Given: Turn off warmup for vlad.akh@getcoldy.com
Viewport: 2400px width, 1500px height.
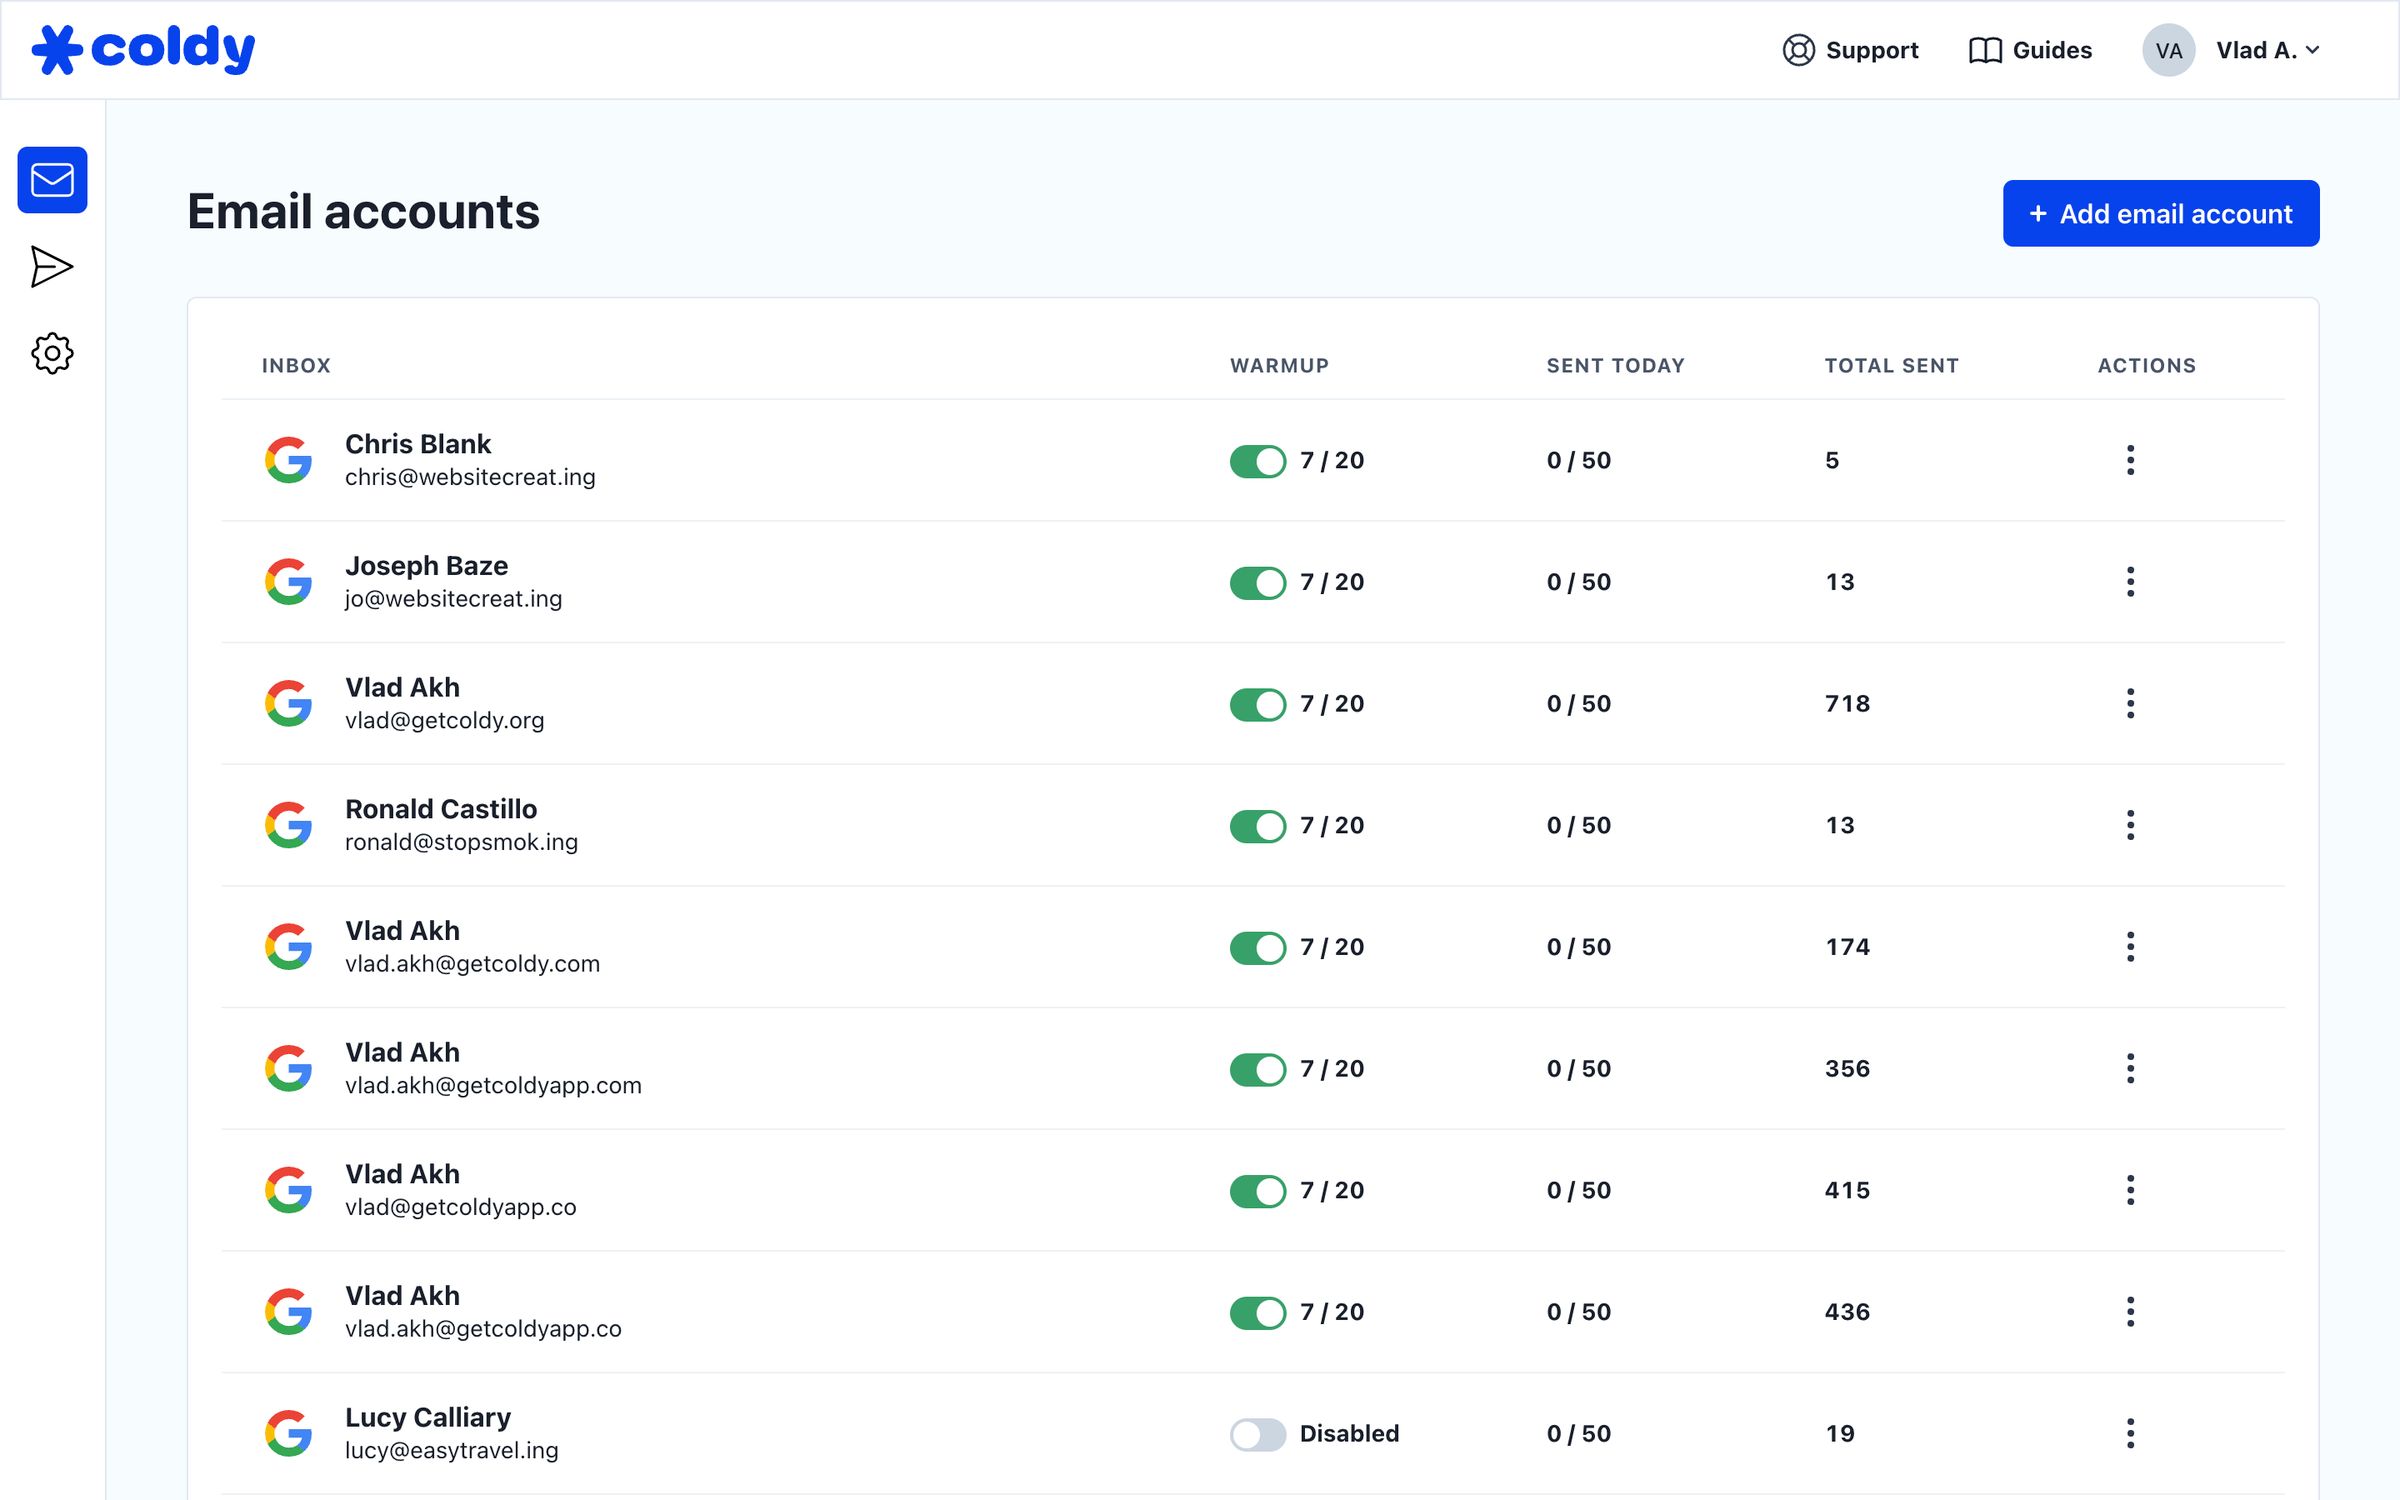Looking at the screenshot, I should click(x=1257, y=947).
